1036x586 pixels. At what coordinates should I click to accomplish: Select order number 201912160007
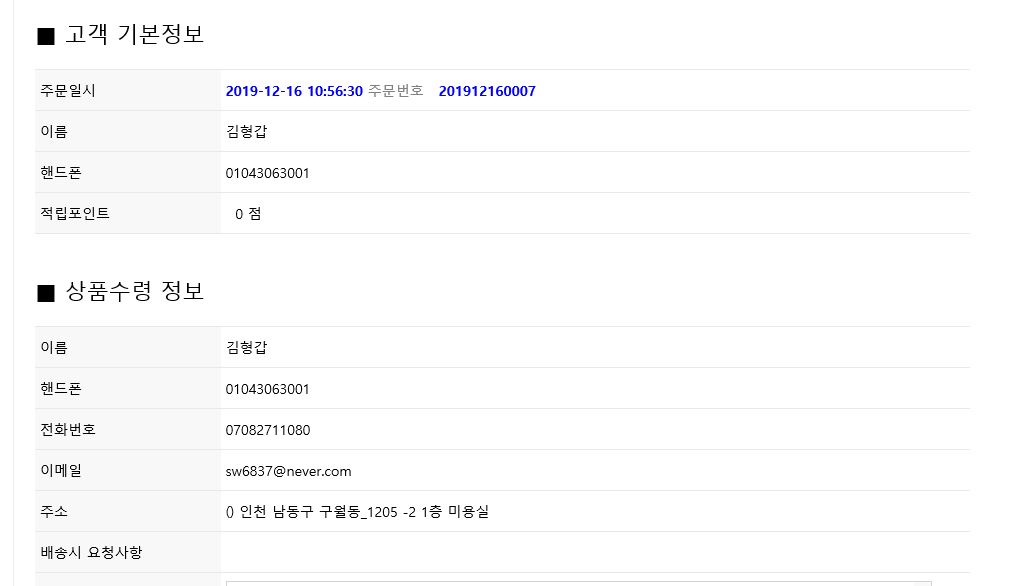point(487,91)
